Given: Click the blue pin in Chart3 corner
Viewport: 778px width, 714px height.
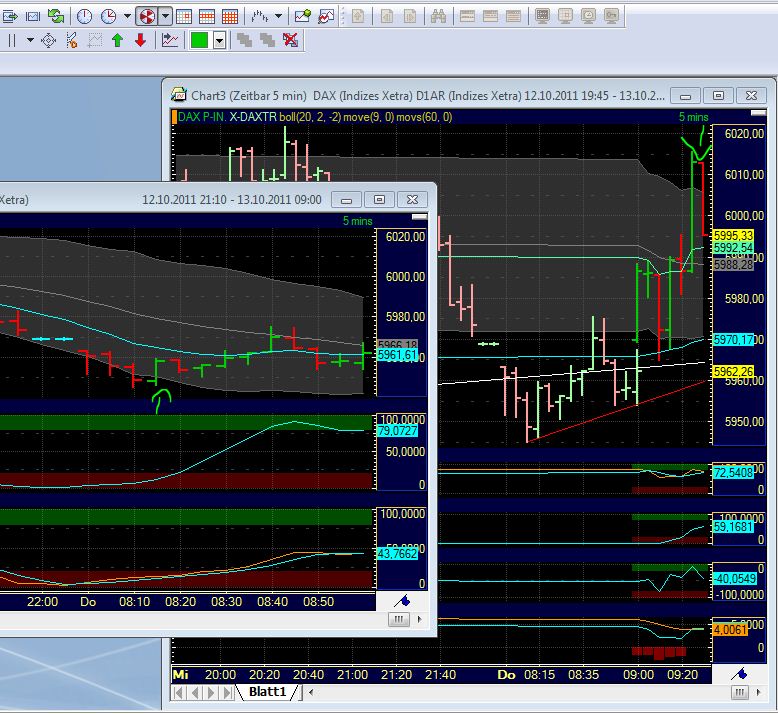Looking at the screenshot, I should (741, 675).
